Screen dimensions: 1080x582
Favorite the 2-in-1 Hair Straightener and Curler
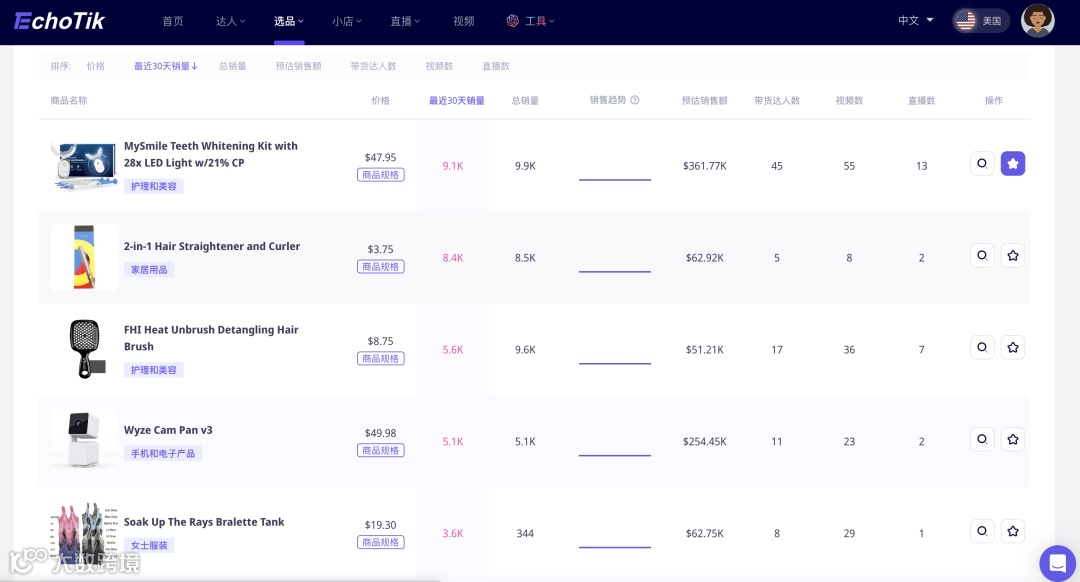tap(1012, 256)
